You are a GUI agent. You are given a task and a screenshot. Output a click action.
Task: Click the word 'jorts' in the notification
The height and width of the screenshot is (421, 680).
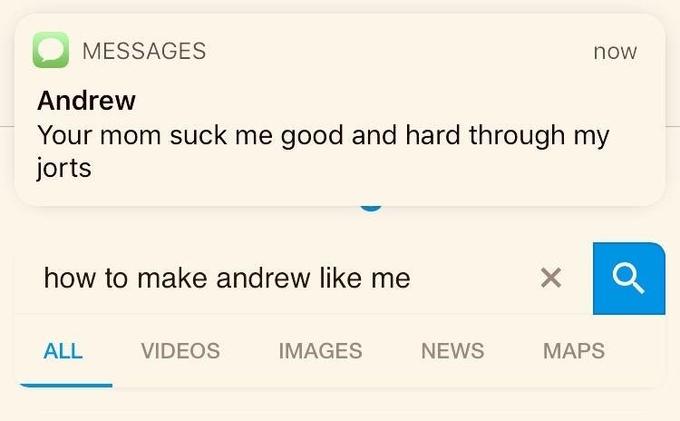pyautogui.click(x=64, y=168)
